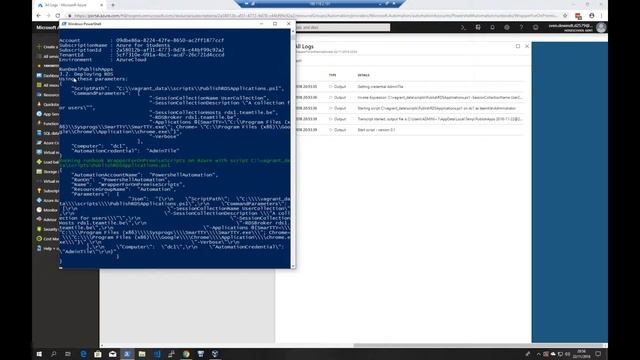The width and height of the screenshot is (640, 360).
Task: Click the DETAILS column header
Action: [x=363, y=75]
